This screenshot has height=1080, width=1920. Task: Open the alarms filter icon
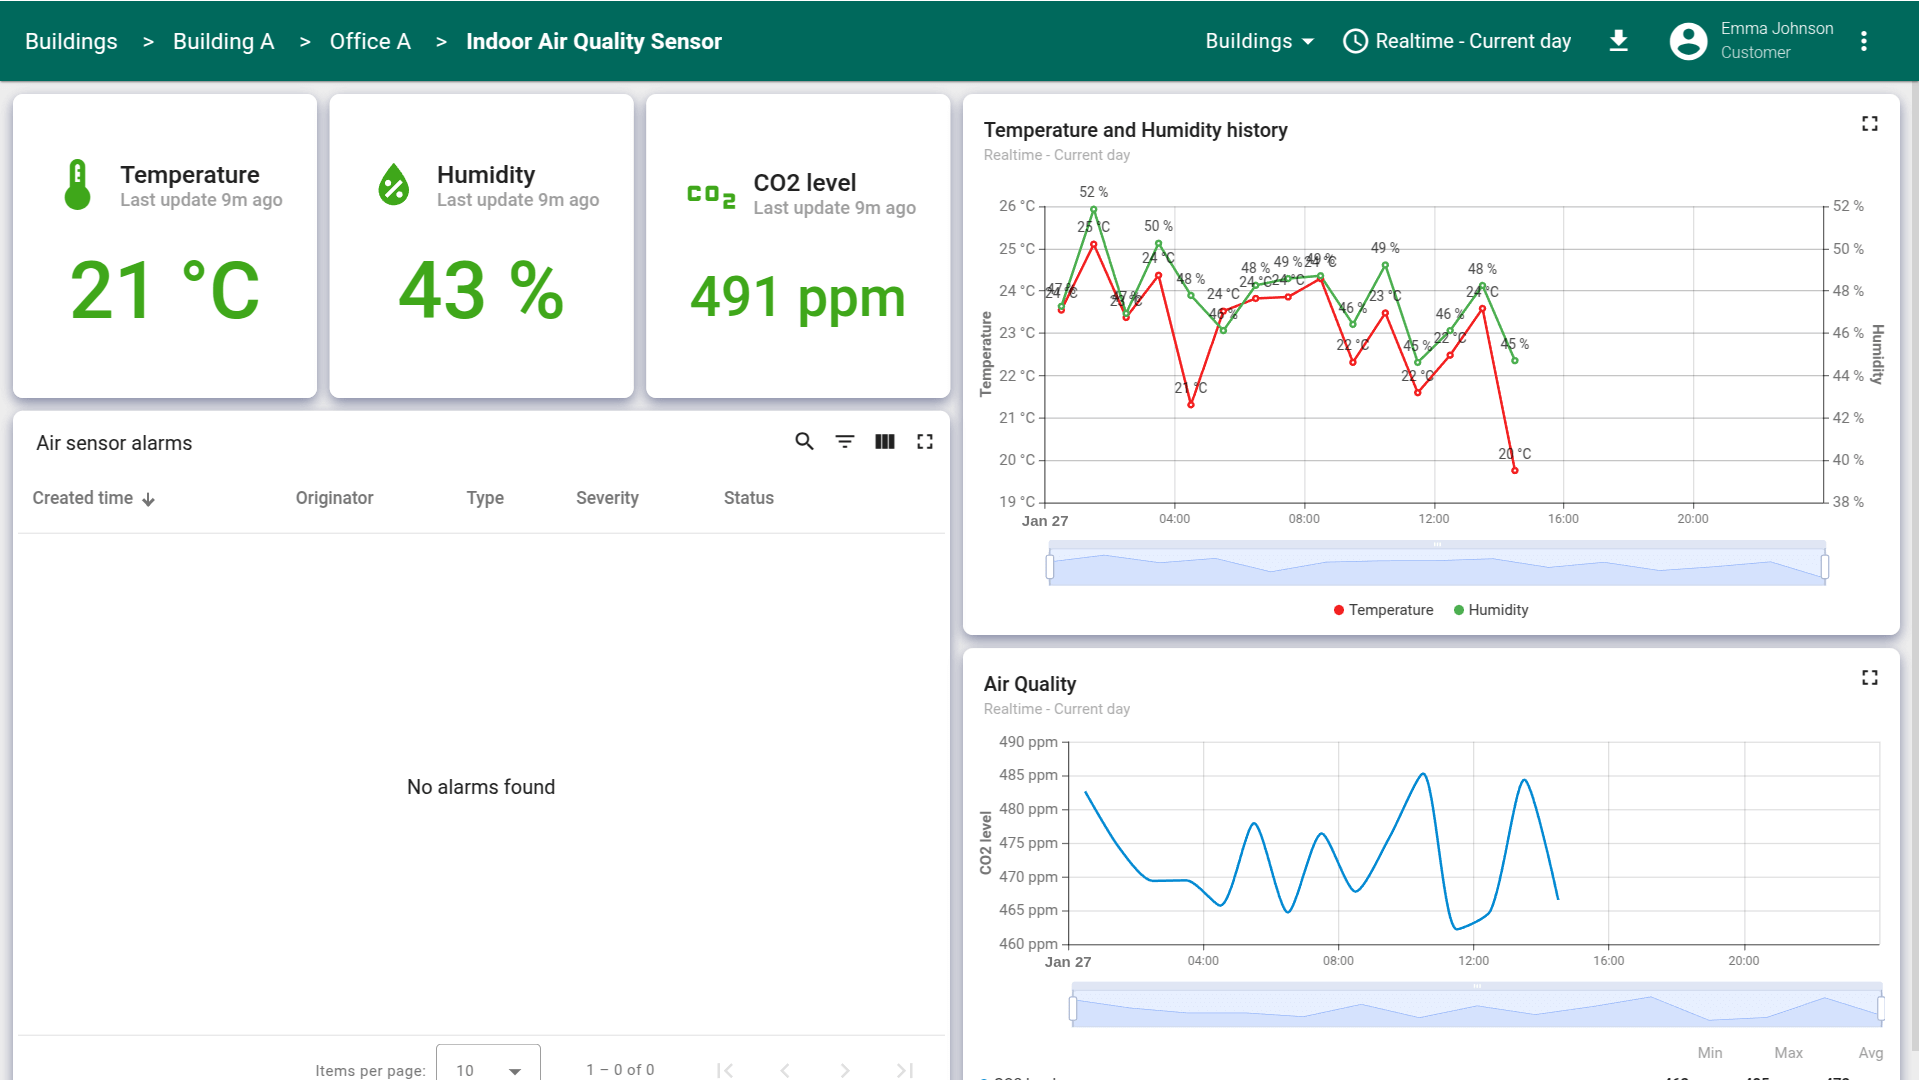[x=845, y=442]
